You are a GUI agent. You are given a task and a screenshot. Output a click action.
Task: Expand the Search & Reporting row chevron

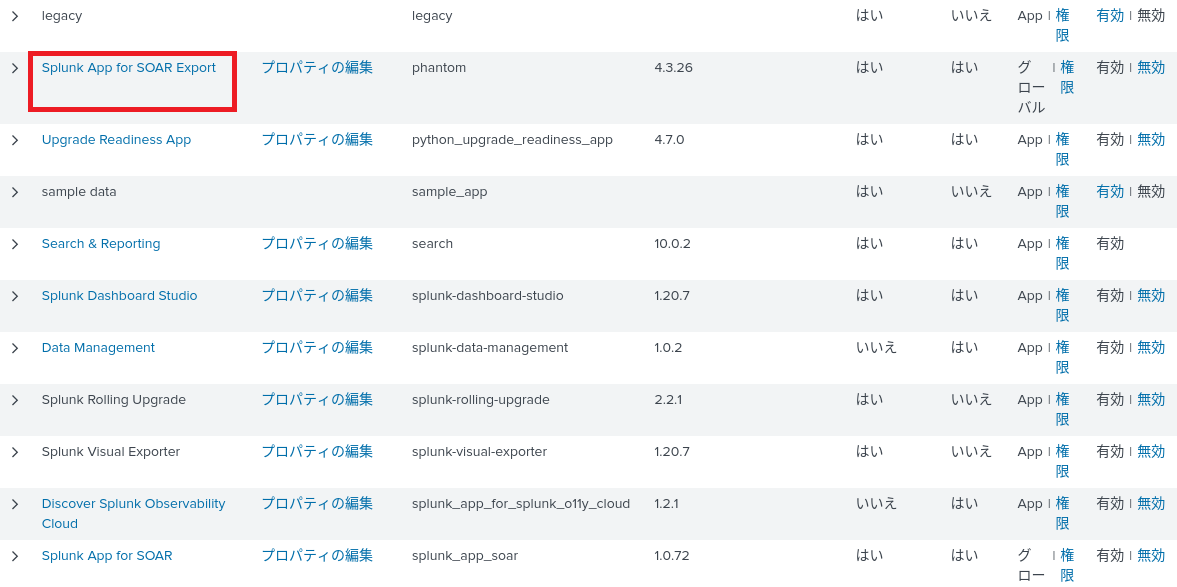pos(15,244)
